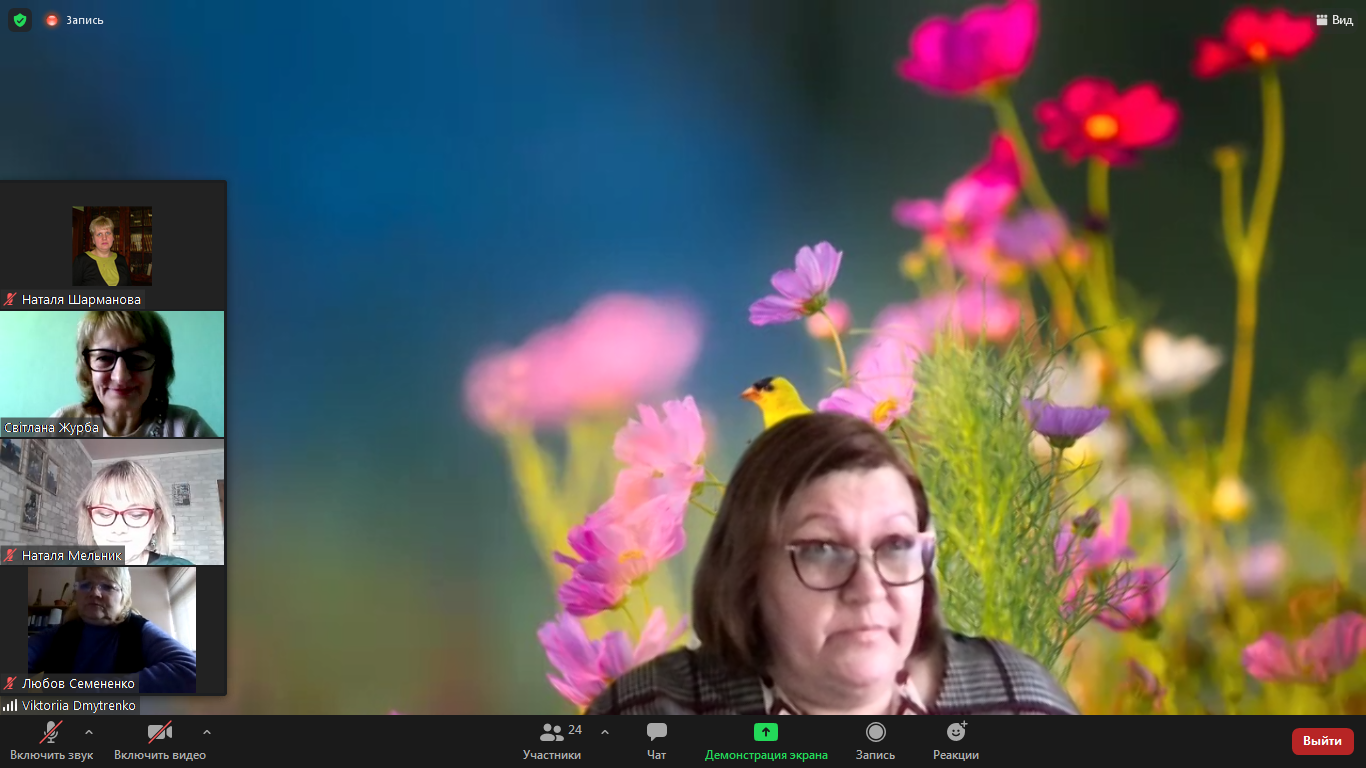1366x768 pixels.
Task: Open the Участники participants panel
Action: (x=551, y=741)
